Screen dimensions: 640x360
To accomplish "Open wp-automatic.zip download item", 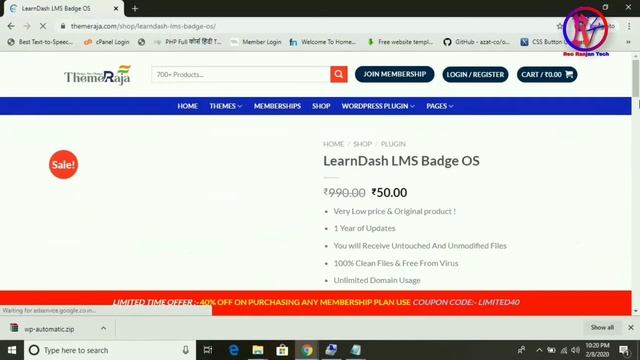I will tap(48, 329).
